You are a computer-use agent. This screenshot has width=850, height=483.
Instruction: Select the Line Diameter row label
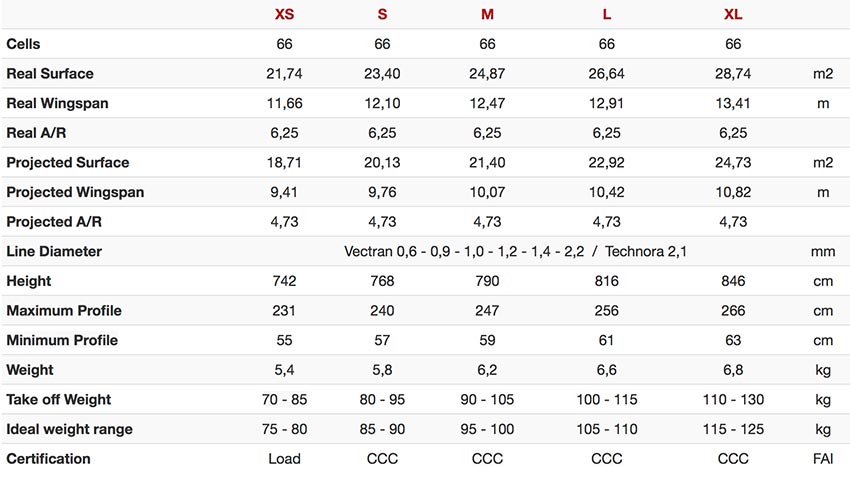click(x=54, y=252)
